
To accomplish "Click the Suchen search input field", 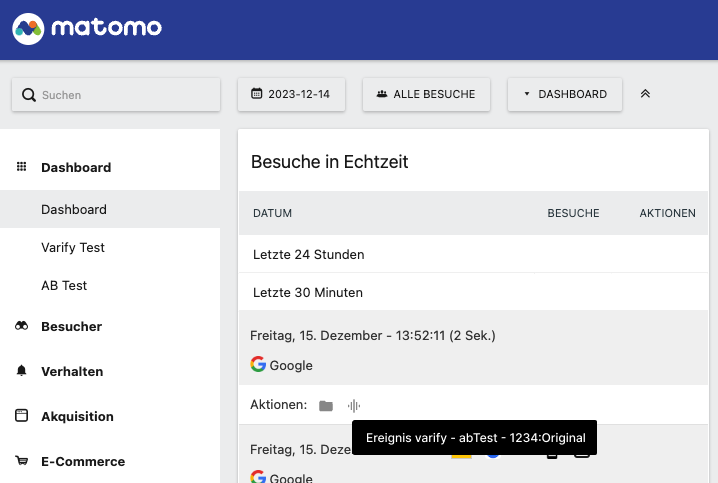I will [x=116, y=95].
